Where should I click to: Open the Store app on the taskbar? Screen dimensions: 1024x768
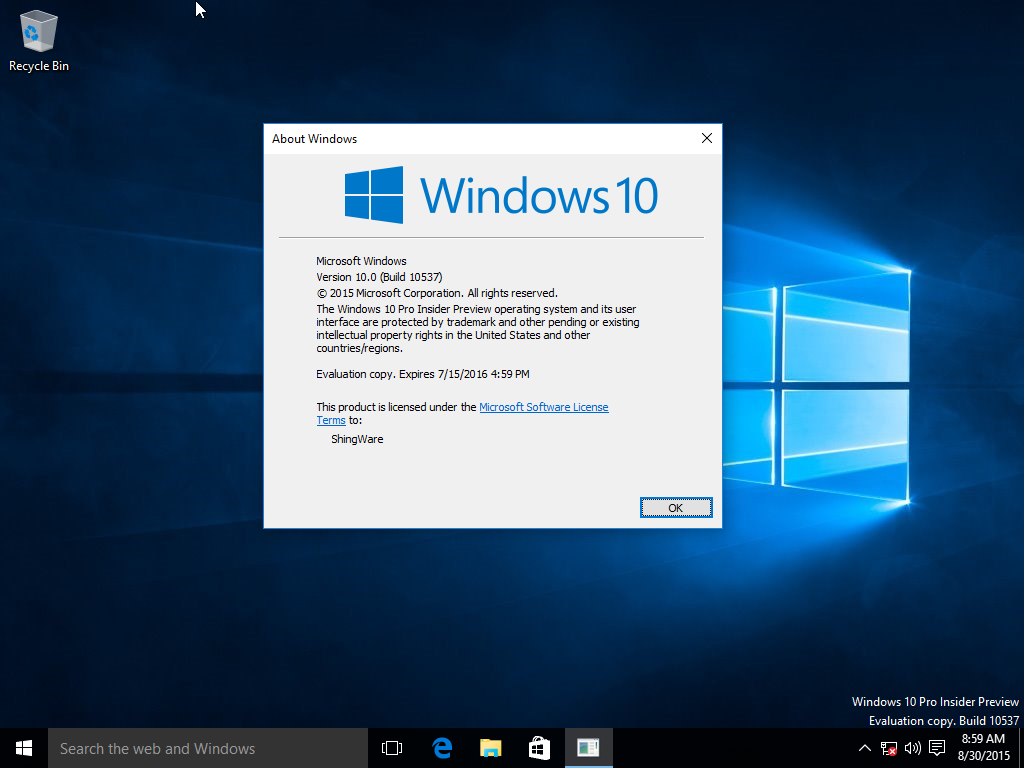[539, 748]
